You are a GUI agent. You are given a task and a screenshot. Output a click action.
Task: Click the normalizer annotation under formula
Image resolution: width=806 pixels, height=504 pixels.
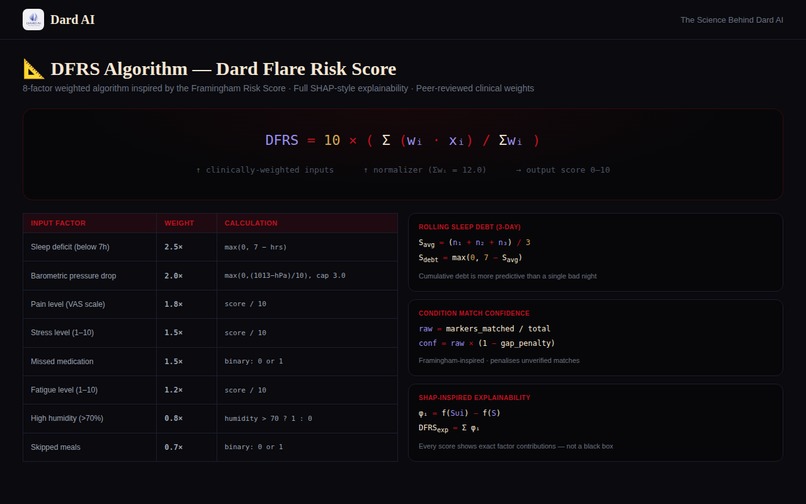[x=425, y=170]
